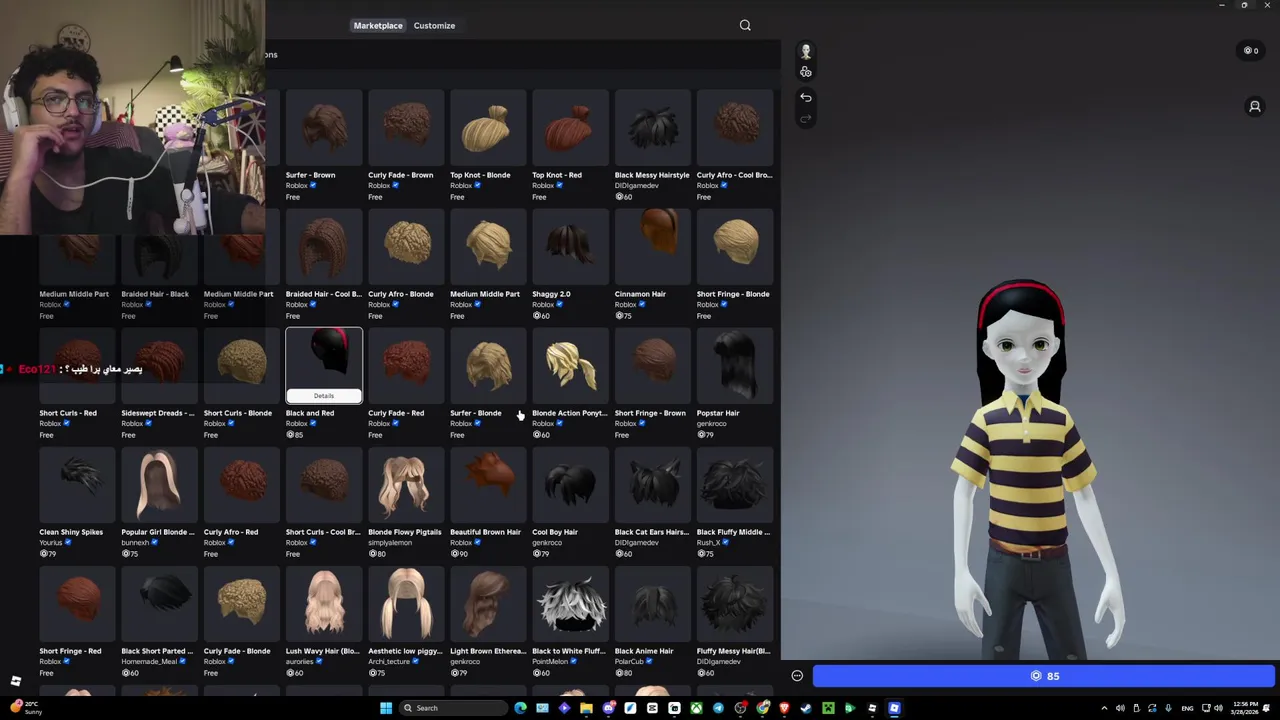Open creator PointMelon link
The image size is (1280, 720).
click(550, 662)
